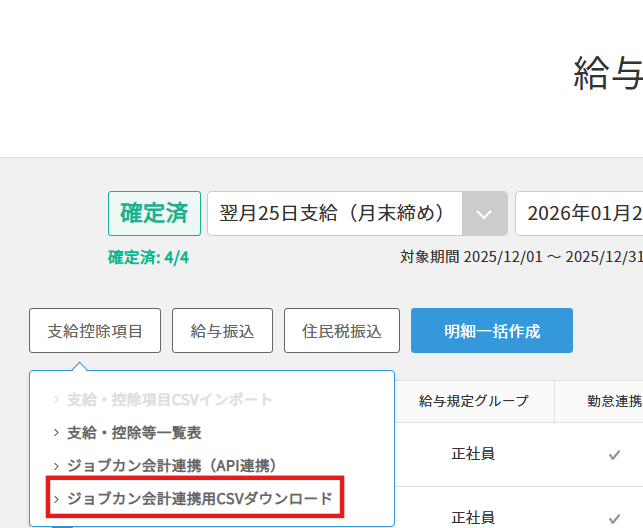Open the 翌月25日支給(月末締め) dropdown arrow
Image resolution: width=643 pixels, height=528 pixels.
click(x=484, y=214)
